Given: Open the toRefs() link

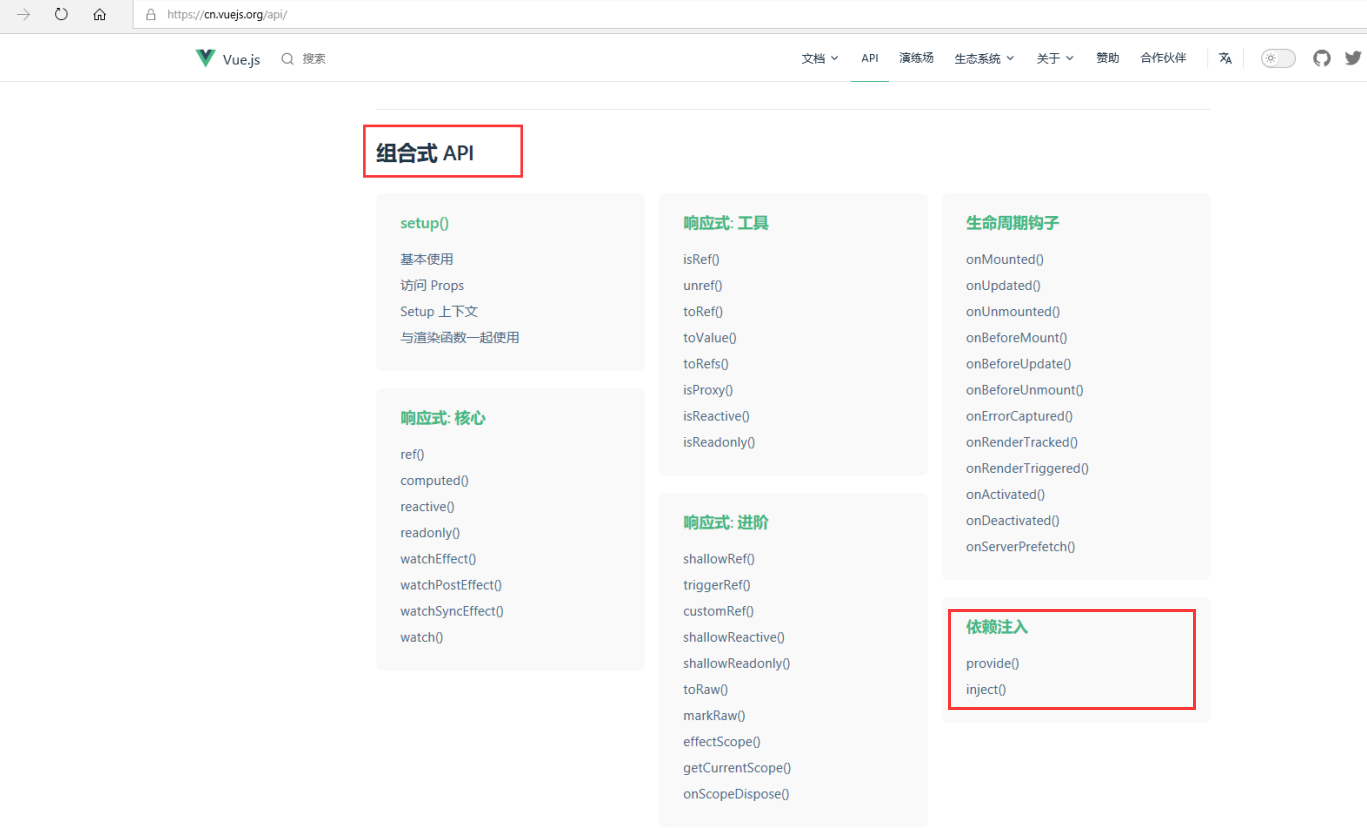Looking at the screenshot, I should coord(706,363).
